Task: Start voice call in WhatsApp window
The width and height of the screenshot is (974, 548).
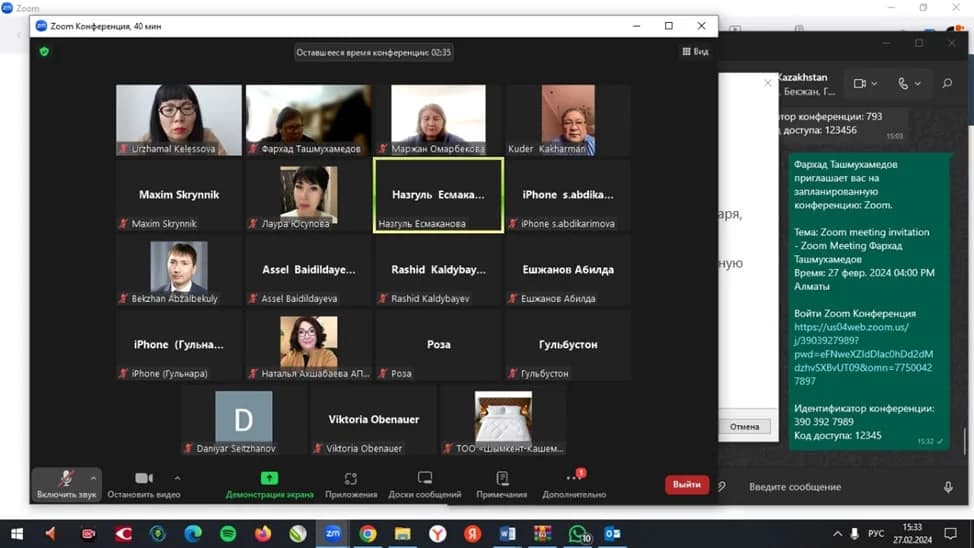Action: pyautogui.click(x=903, y=83)
